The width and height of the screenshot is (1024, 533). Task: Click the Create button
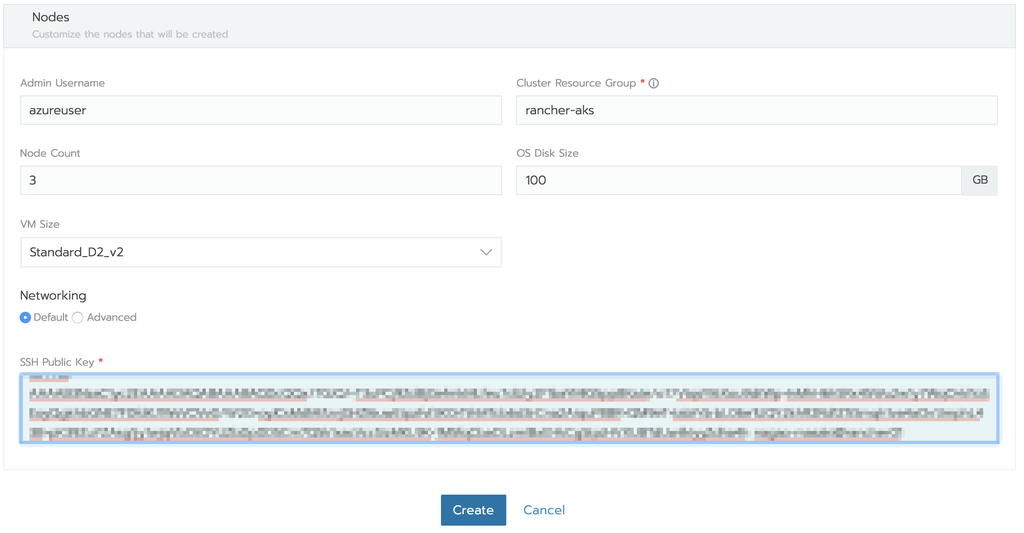pos(473,510)
